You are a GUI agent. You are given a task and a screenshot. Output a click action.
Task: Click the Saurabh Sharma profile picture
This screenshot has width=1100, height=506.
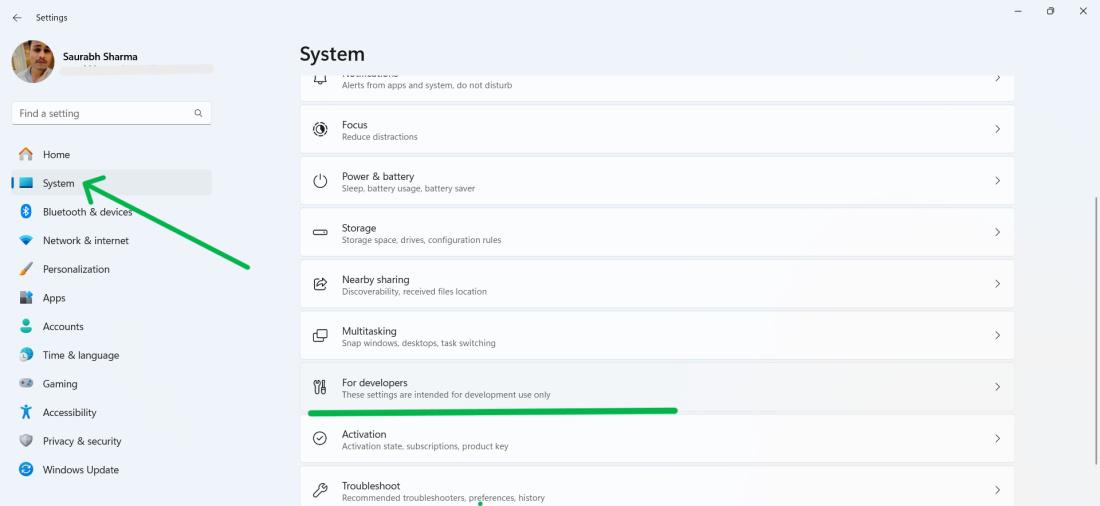pyautogui.click(x=33, y=62)
